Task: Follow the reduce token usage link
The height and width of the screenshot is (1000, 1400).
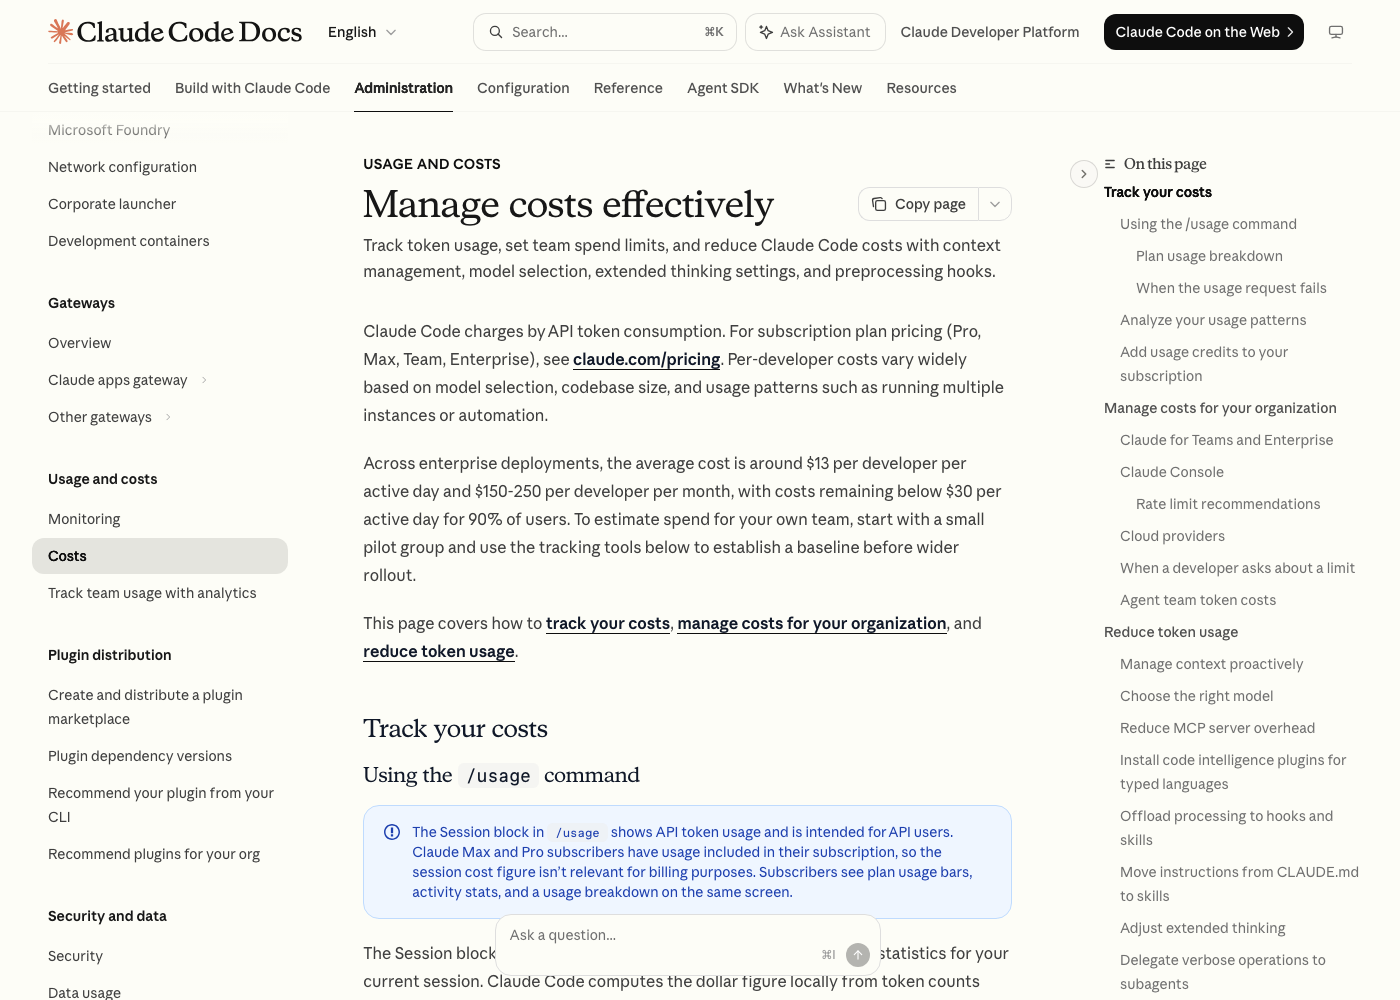Action: [x=439, y=651]
